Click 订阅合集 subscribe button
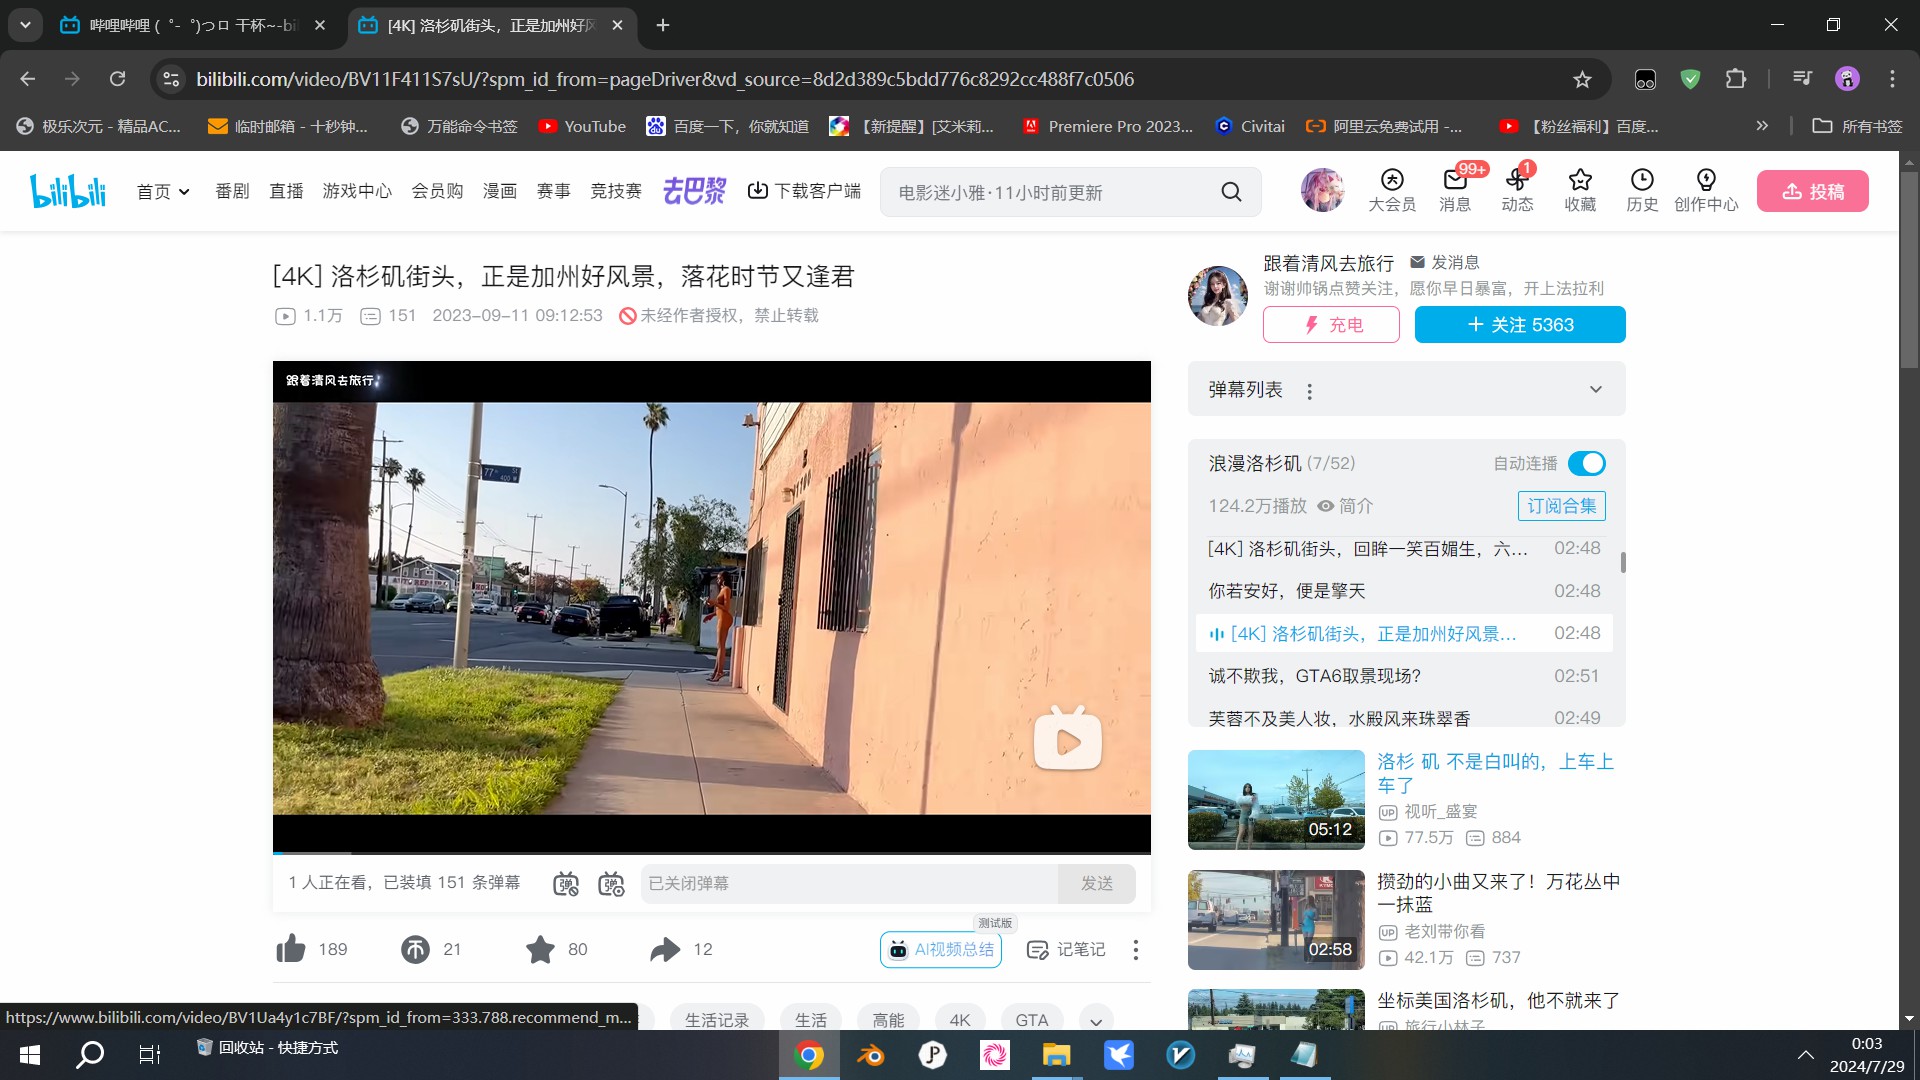The width and height of the screenshot is (1920, 1080). click(1561, 506)
